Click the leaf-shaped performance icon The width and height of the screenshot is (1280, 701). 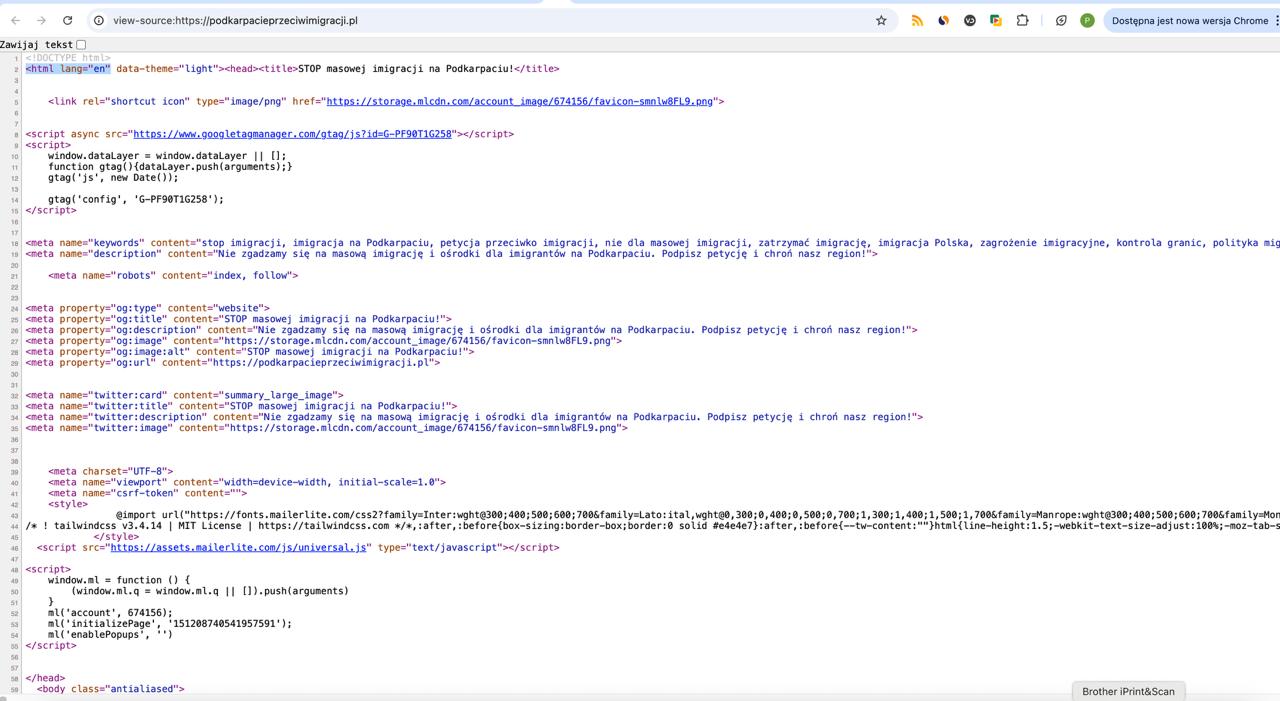point(1061,20)
